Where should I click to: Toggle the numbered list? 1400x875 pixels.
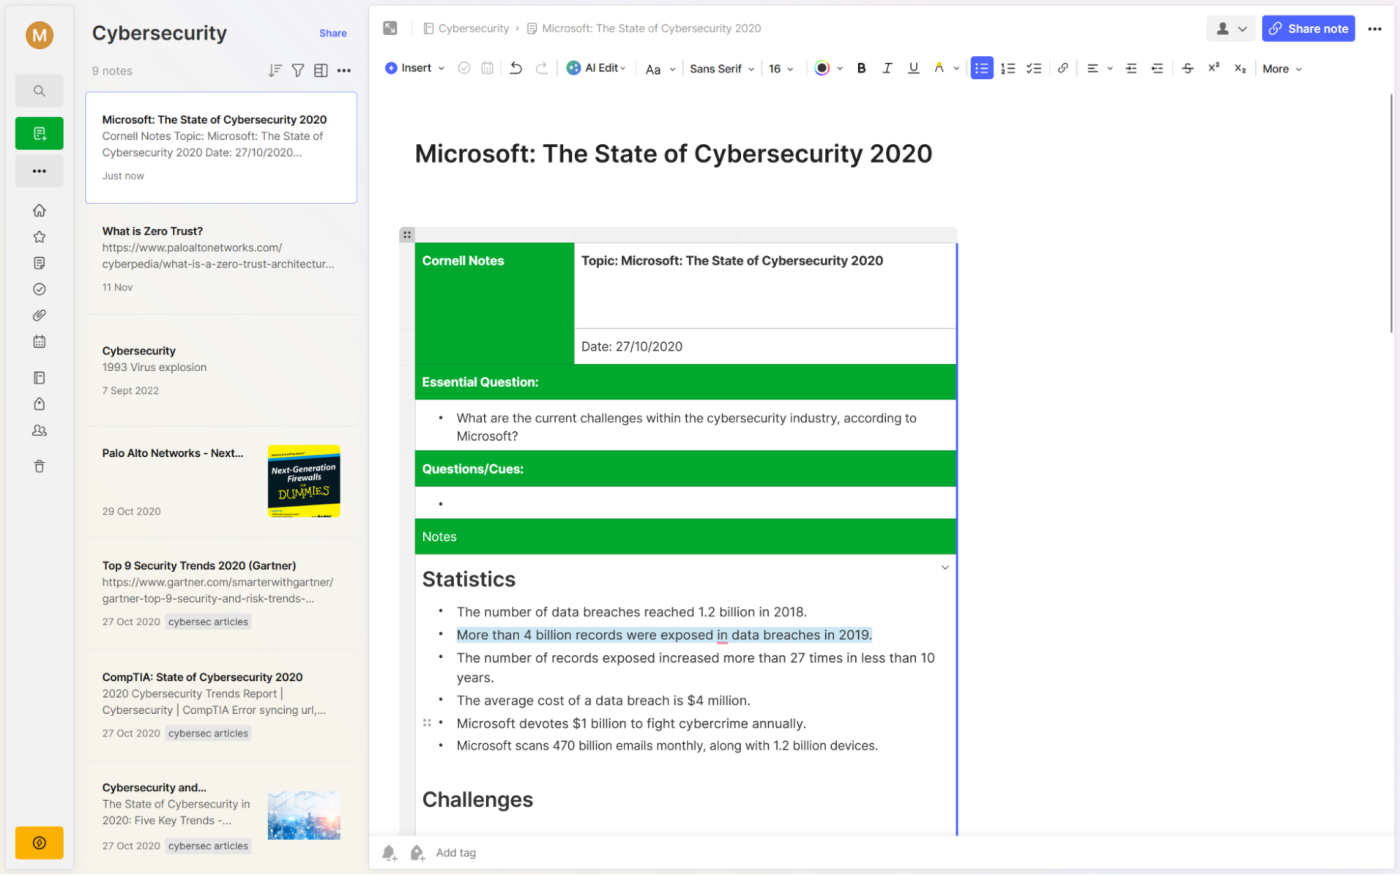tap(1008, 68)
